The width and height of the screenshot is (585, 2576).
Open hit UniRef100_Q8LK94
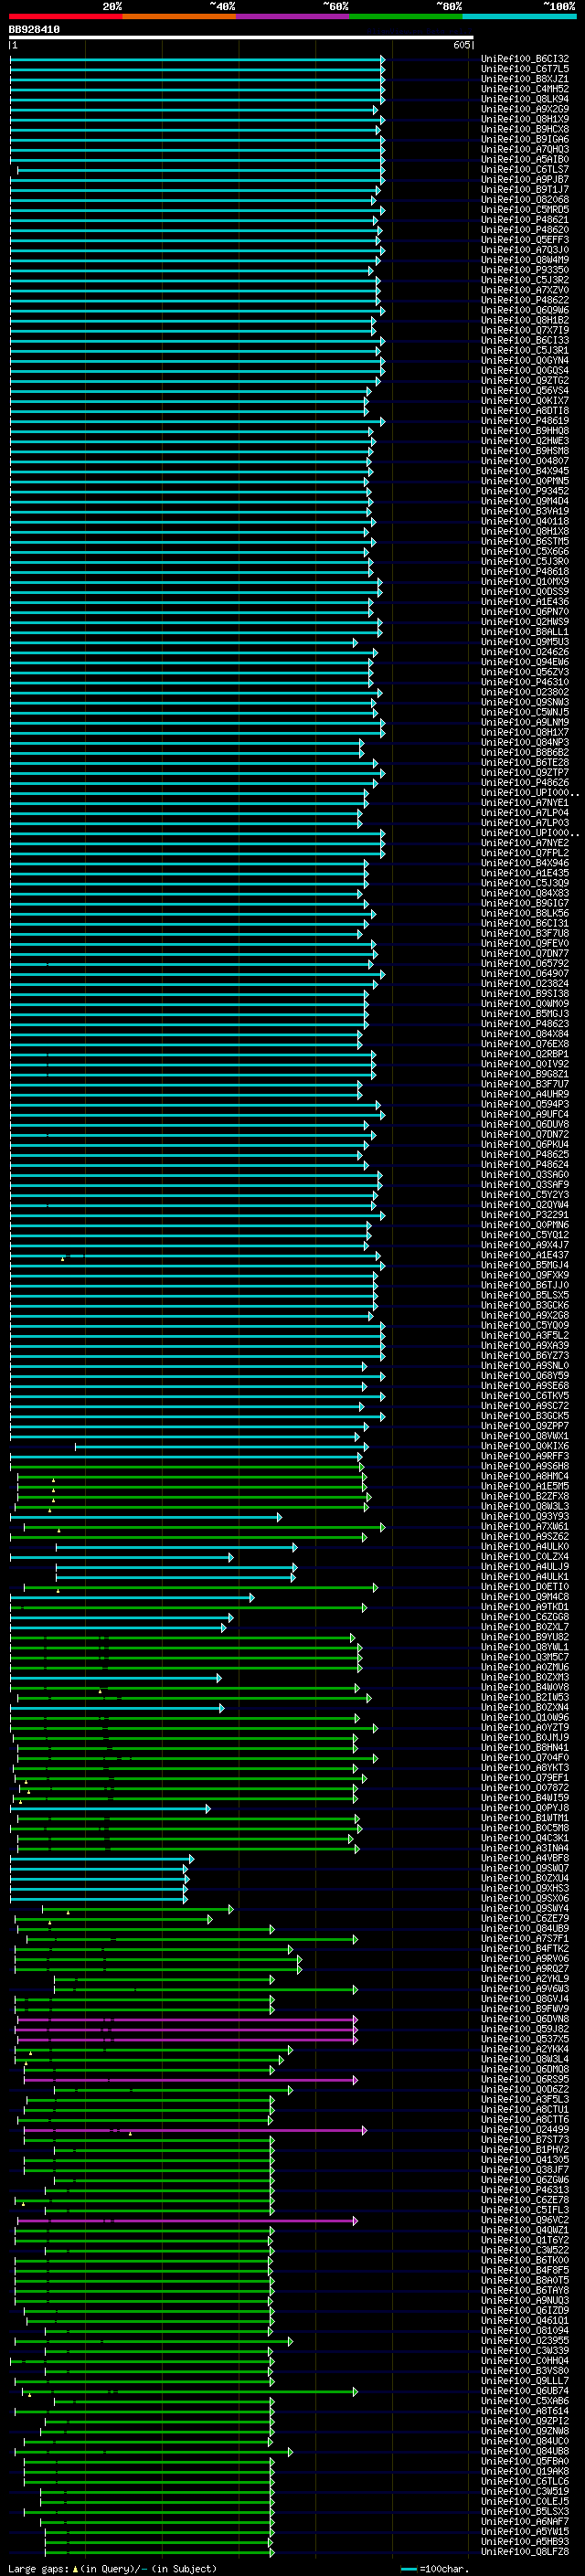(x=525, y=99)
